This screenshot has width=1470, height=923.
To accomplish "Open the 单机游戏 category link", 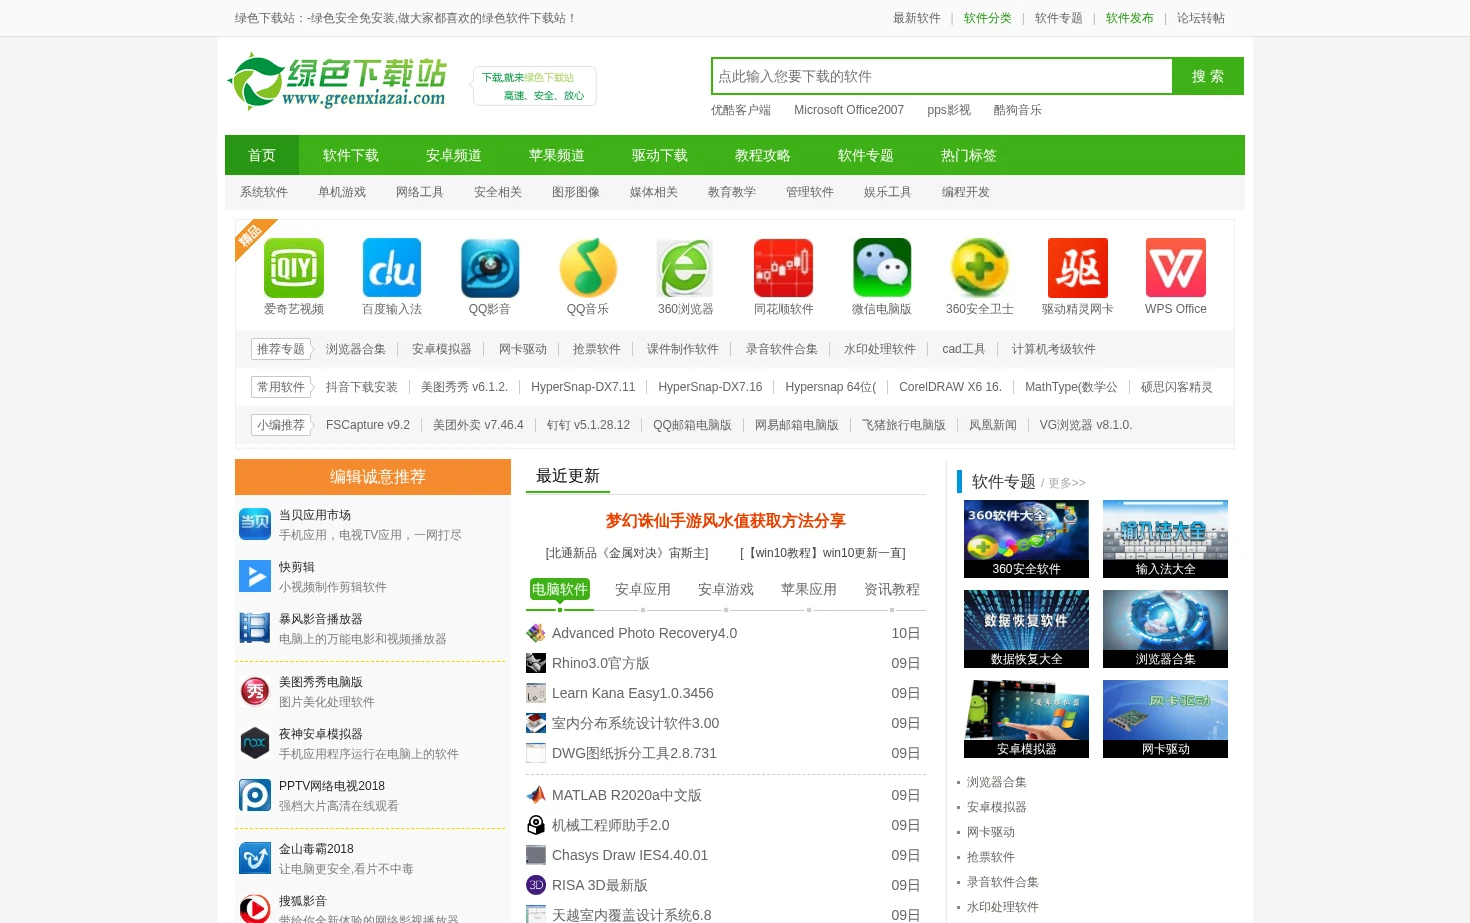I will pyautogui.click(x=342, y=192).
